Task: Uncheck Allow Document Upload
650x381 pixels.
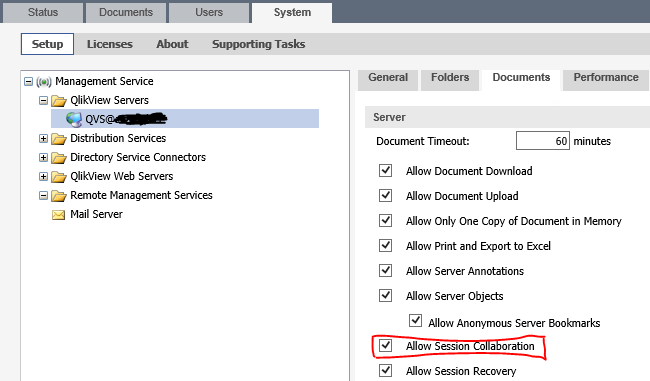Action: (386, 195)
